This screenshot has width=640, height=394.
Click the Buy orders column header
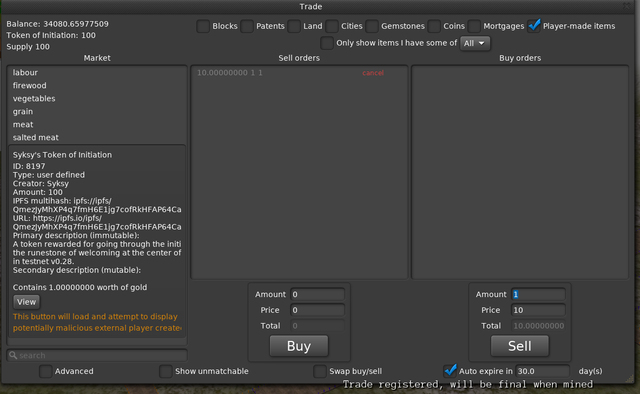point(520,58)
